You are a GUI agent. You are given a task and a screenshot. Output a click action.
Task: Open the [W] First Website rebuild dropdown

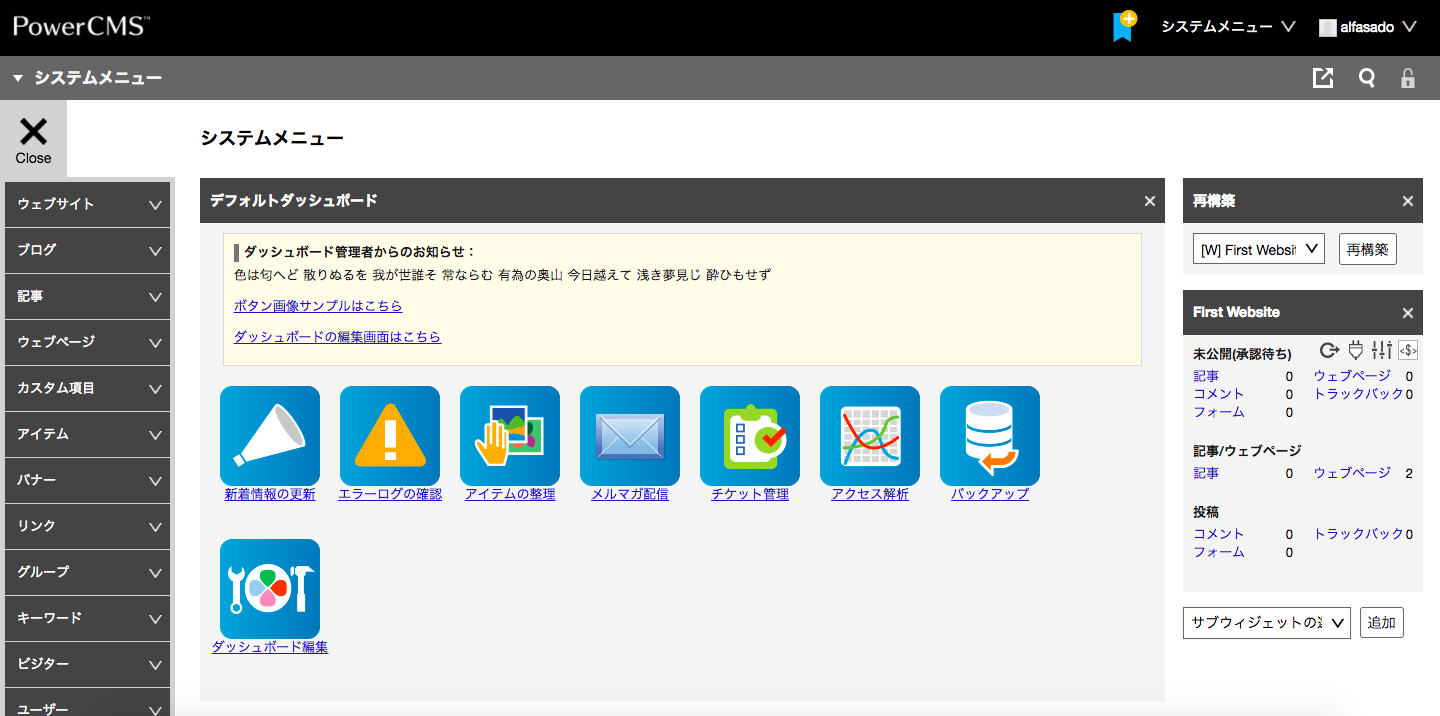[x=1258, y=249]
